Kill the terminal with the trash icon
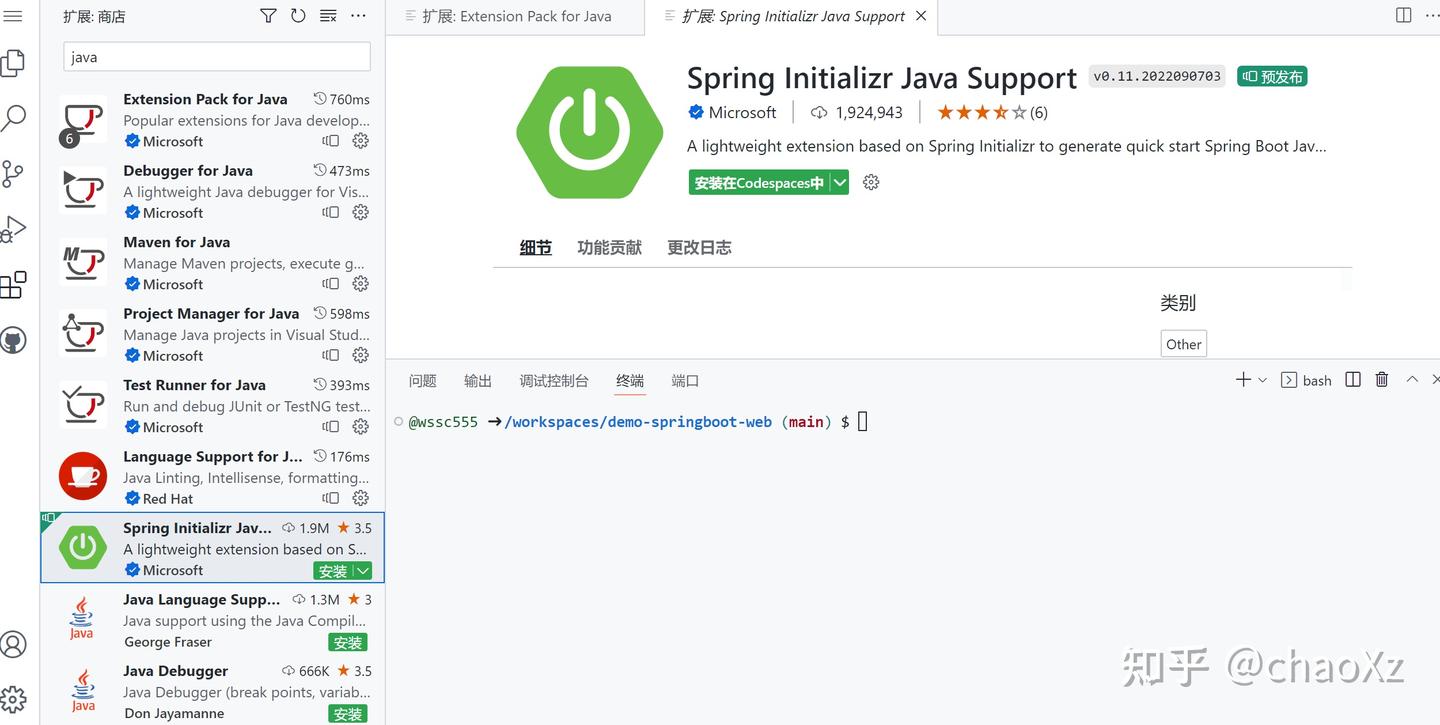 pos(1382,379)
